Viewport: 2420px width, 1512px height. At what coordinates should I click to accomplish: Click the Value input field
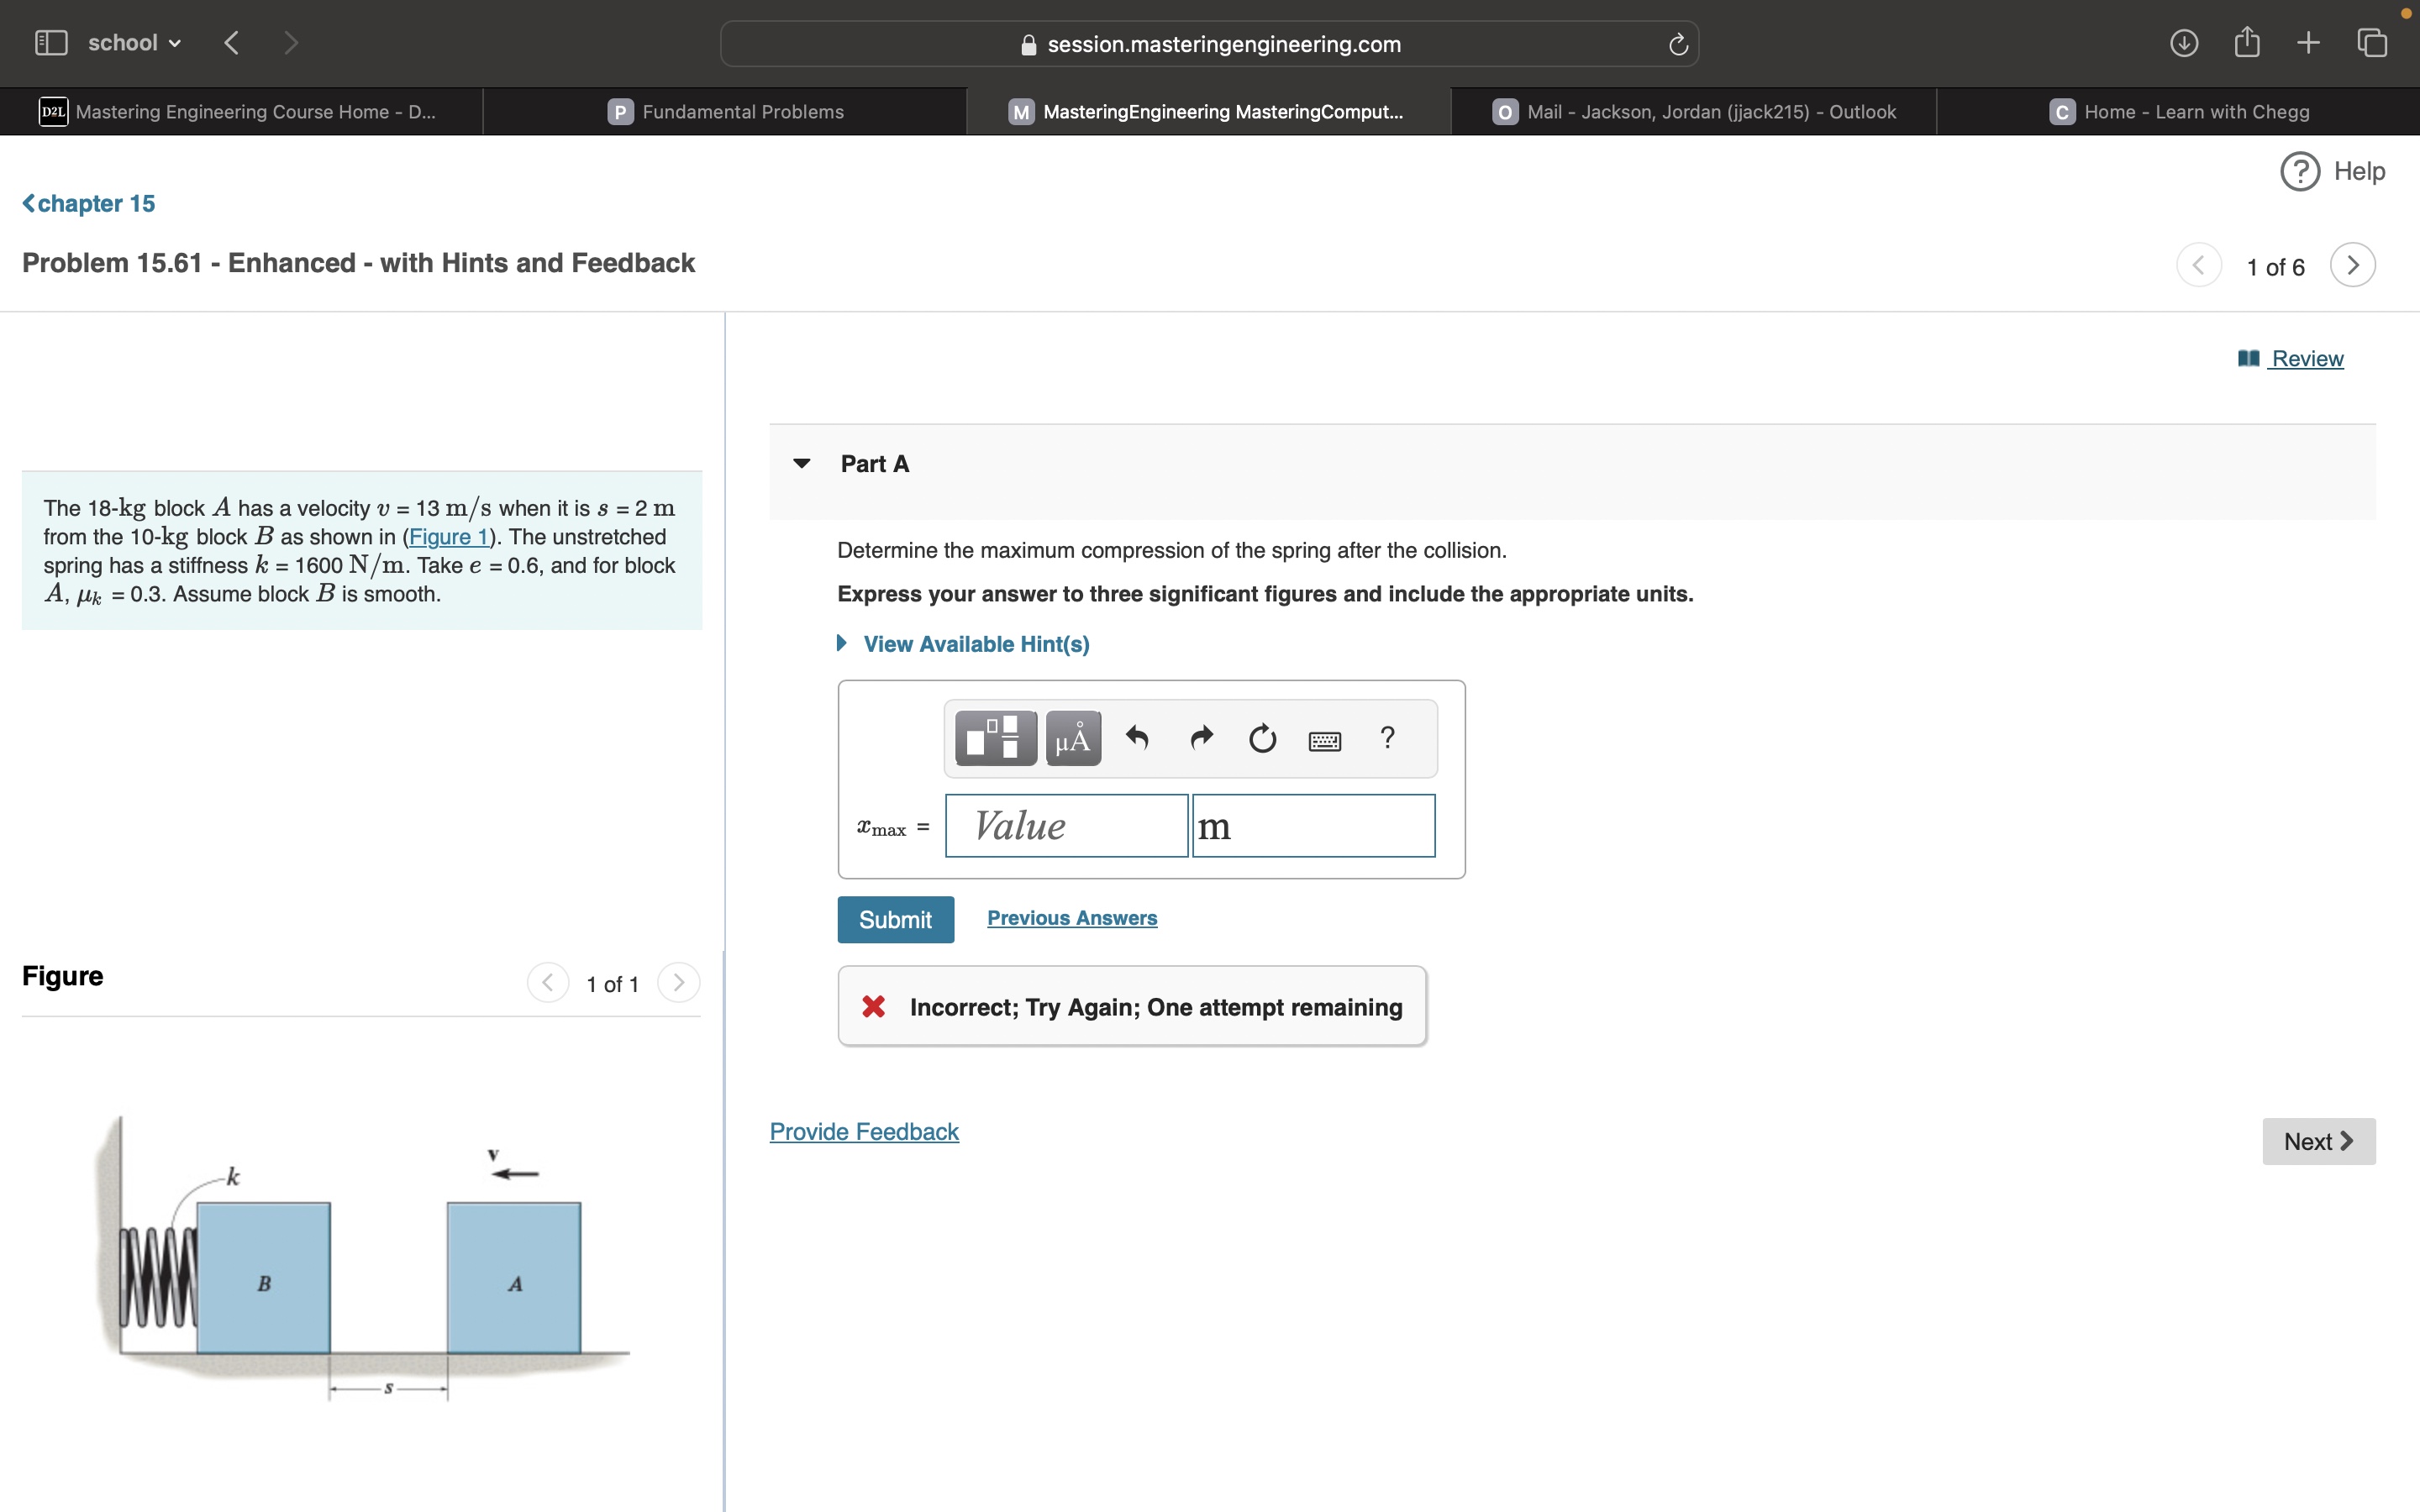[1066, 826]
